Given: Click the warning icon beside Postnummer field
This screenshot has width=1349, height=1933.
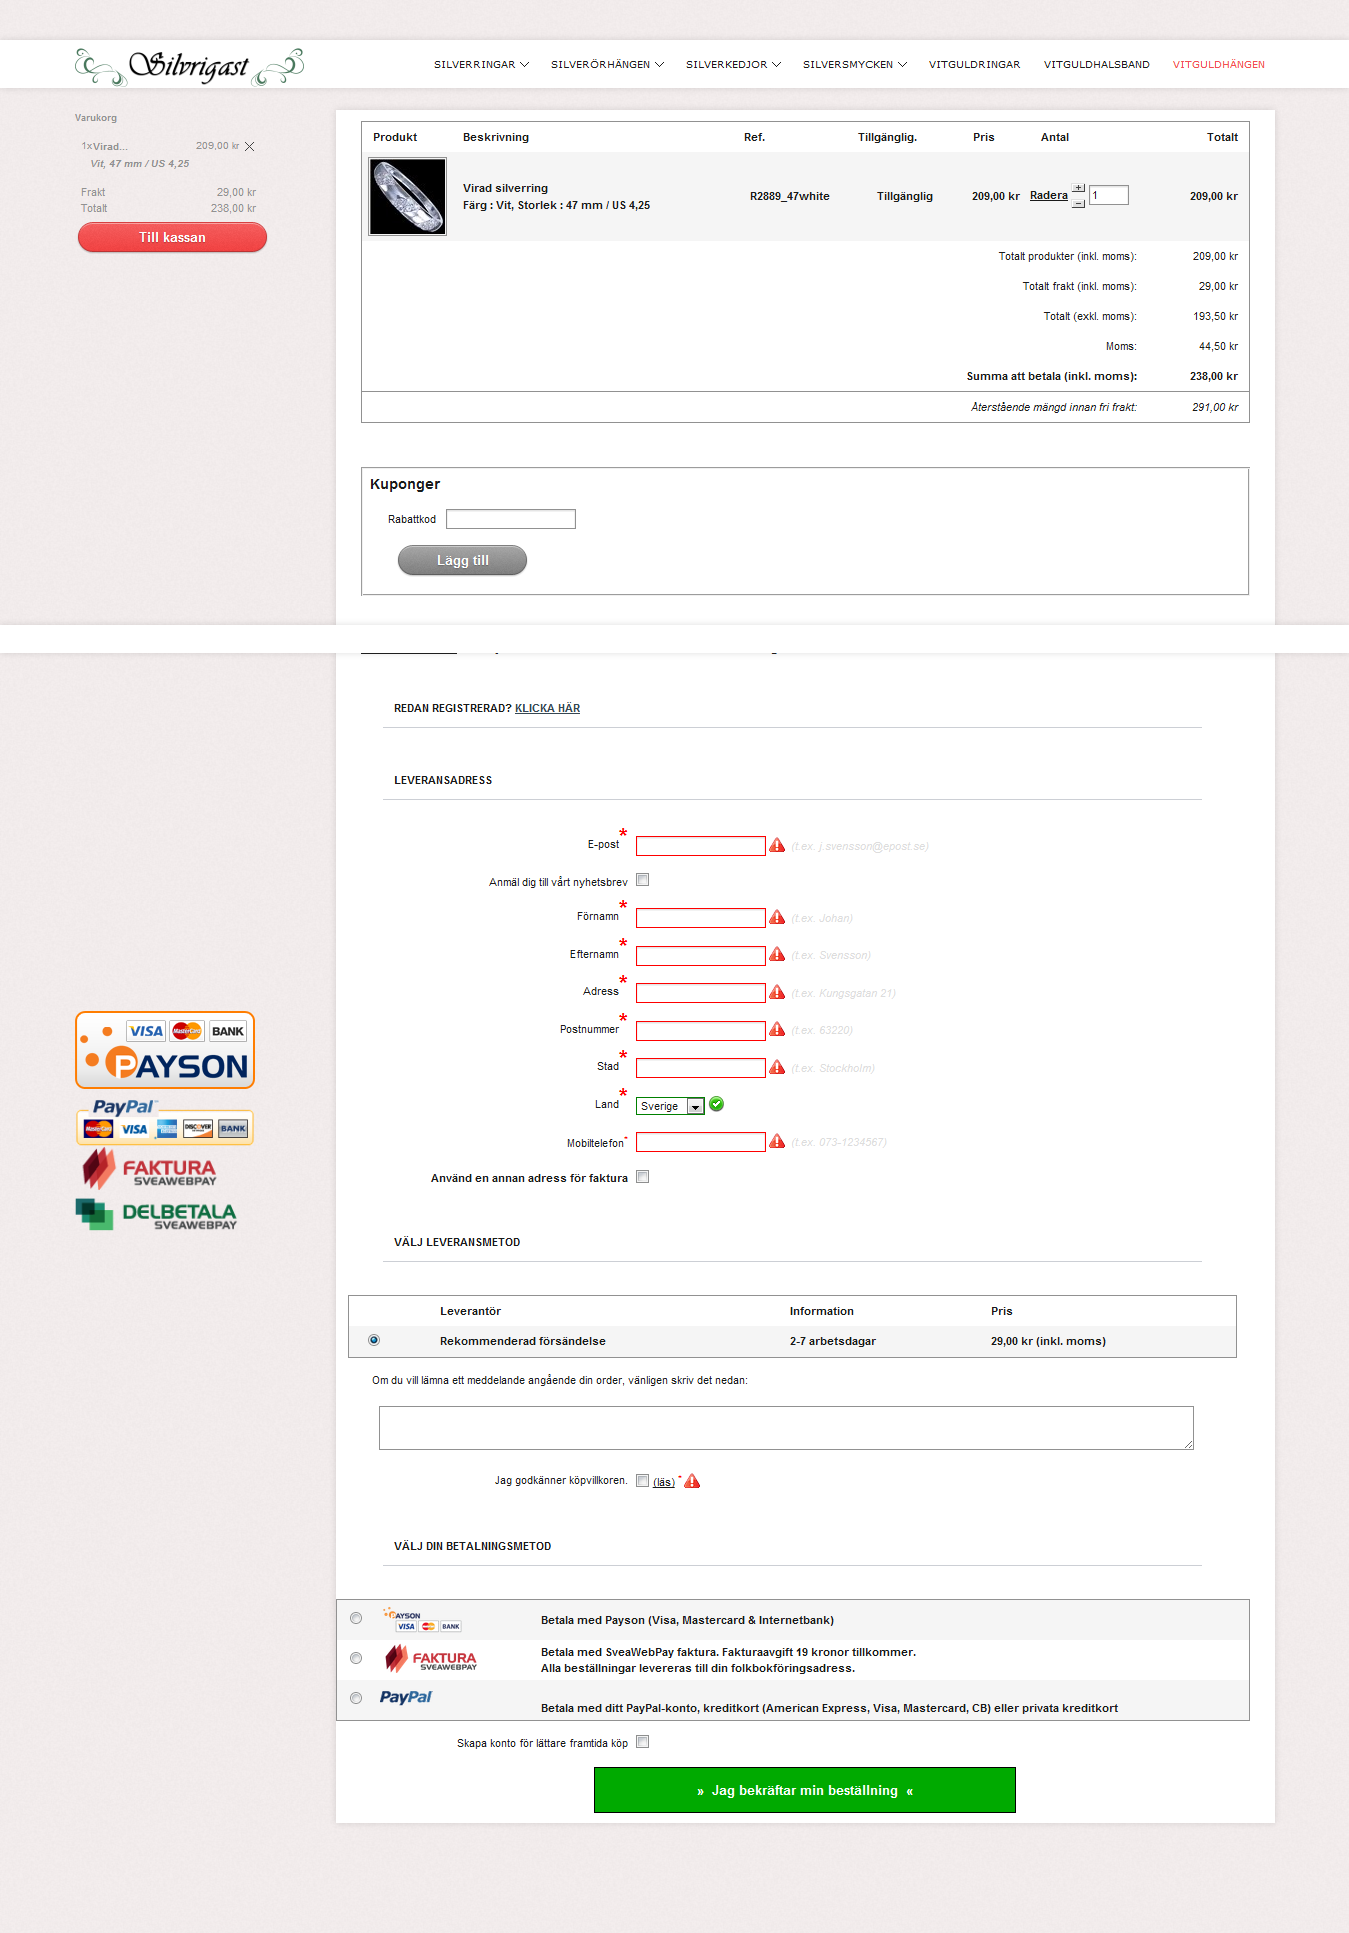Looking at the screenshot, I should pyautogui.click(x=777, y=1029).
